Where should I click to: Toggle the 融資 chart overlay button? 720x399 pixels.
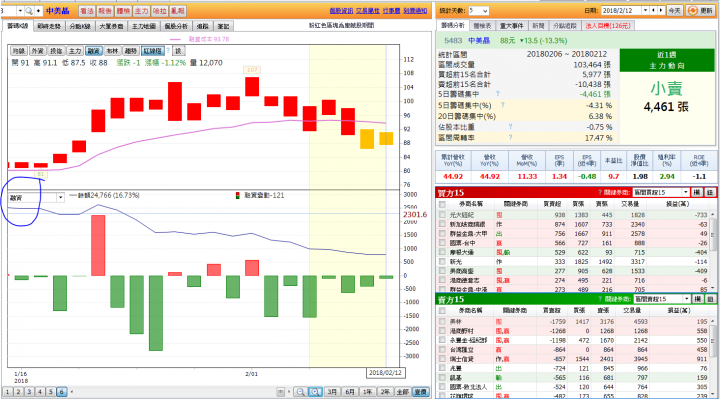point(93,51)
